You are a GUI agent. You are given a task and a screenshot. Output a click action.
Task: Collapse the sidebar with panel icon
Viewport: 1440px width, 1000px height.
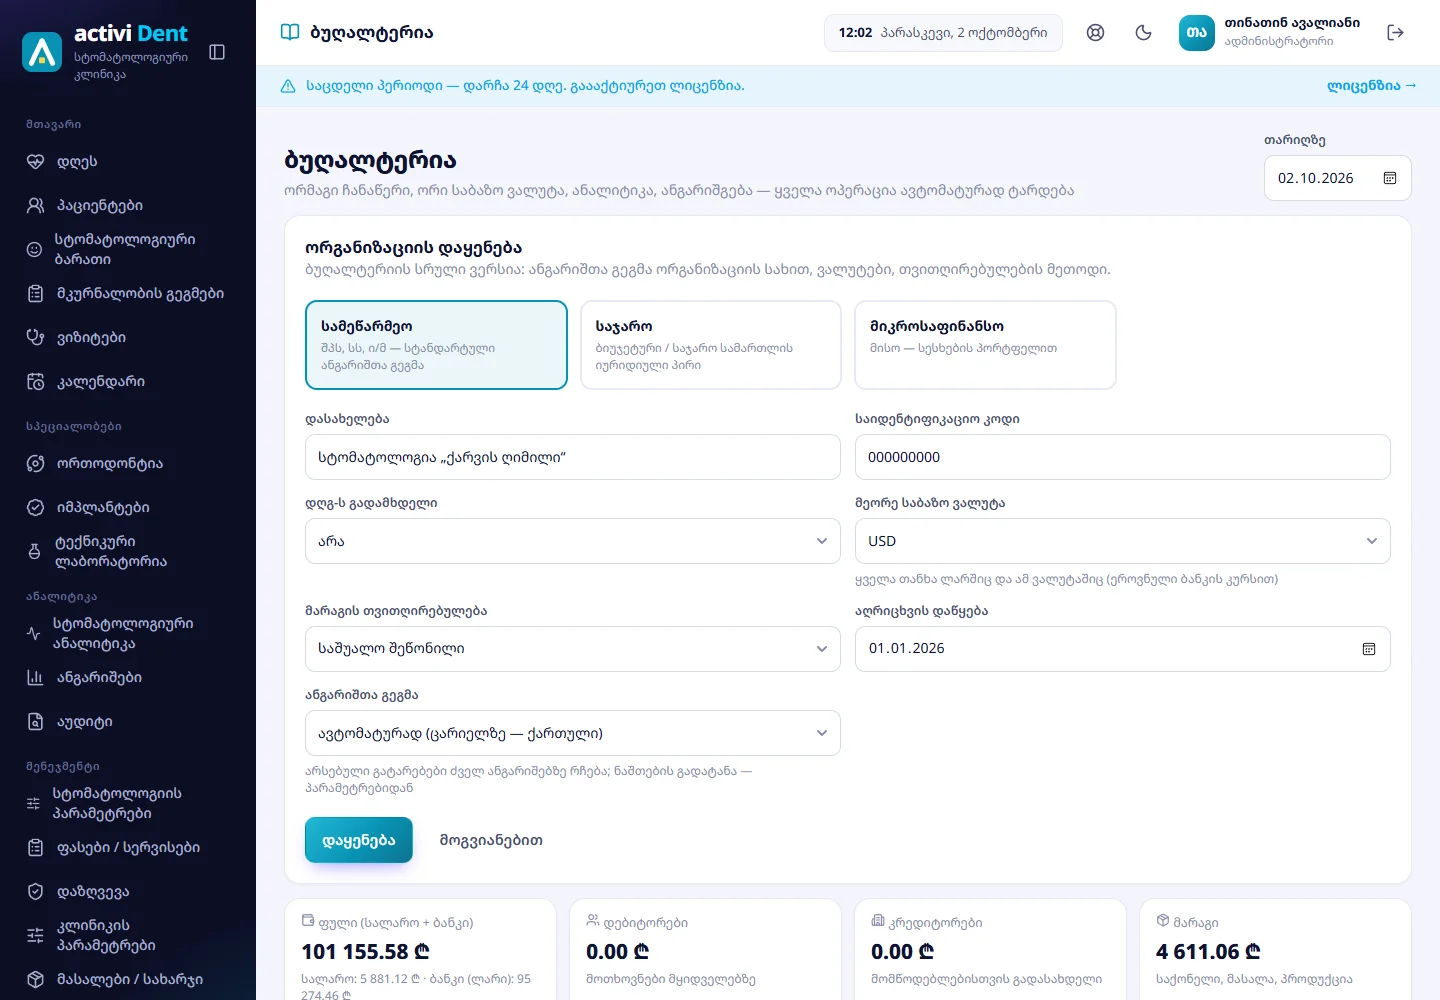point(217,52)
